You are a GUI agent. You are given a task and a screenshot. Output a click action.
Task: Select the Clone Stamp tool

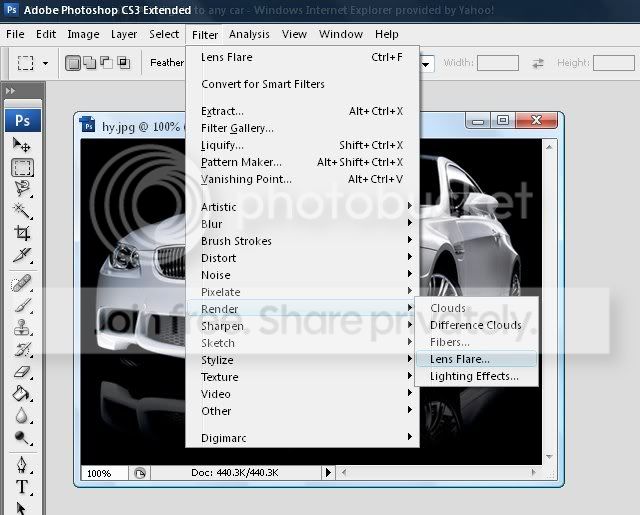(x=22, y=327)
